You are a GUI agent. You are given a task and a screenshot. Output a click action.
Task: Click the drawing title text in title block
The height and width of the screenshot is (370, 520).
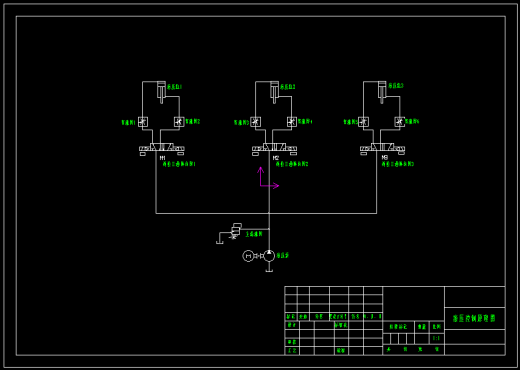coord(474,318)
